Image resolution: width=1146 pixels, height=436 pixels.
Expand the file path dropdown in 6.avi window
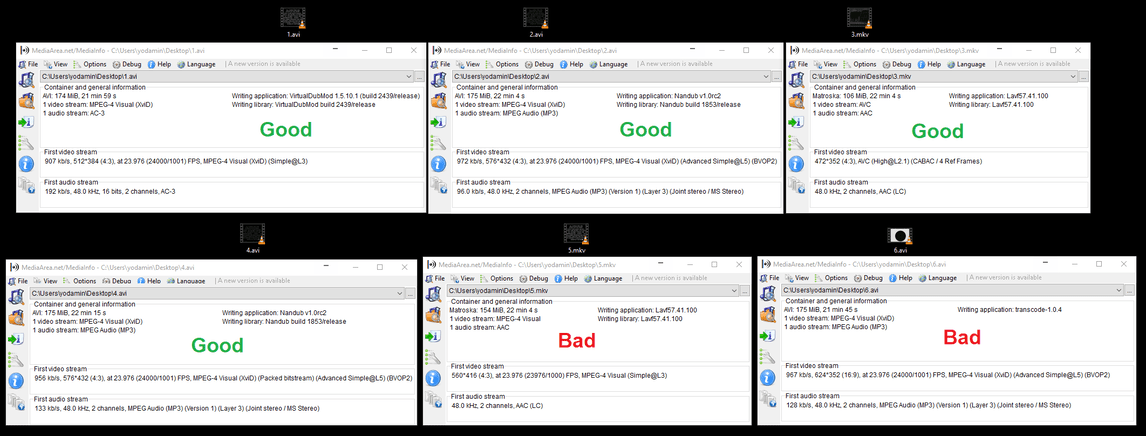(x=1118, y=291)
